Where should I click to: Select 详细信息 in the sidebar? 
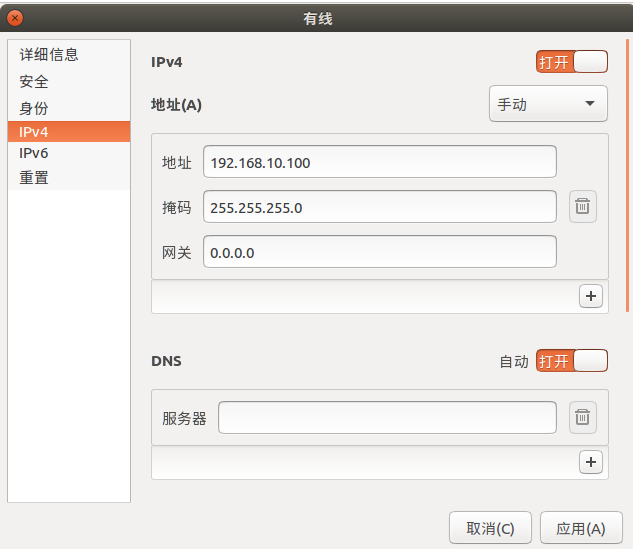[x=69, y=54]
